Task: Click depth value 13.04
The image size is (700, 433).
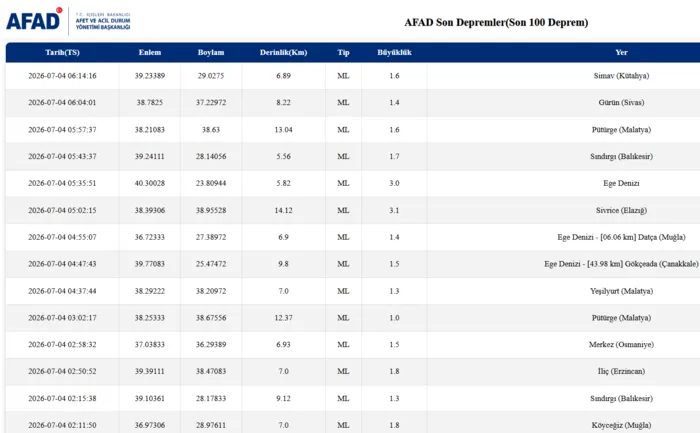Action: tap(283, 130)
